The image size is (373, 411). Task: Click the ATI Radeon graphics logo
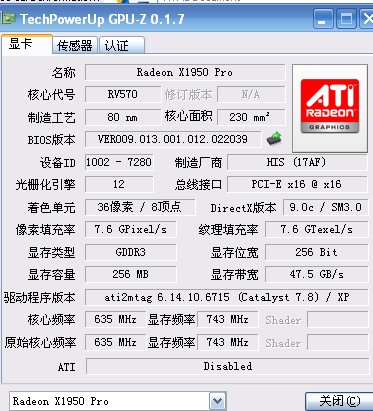[330, 106]
